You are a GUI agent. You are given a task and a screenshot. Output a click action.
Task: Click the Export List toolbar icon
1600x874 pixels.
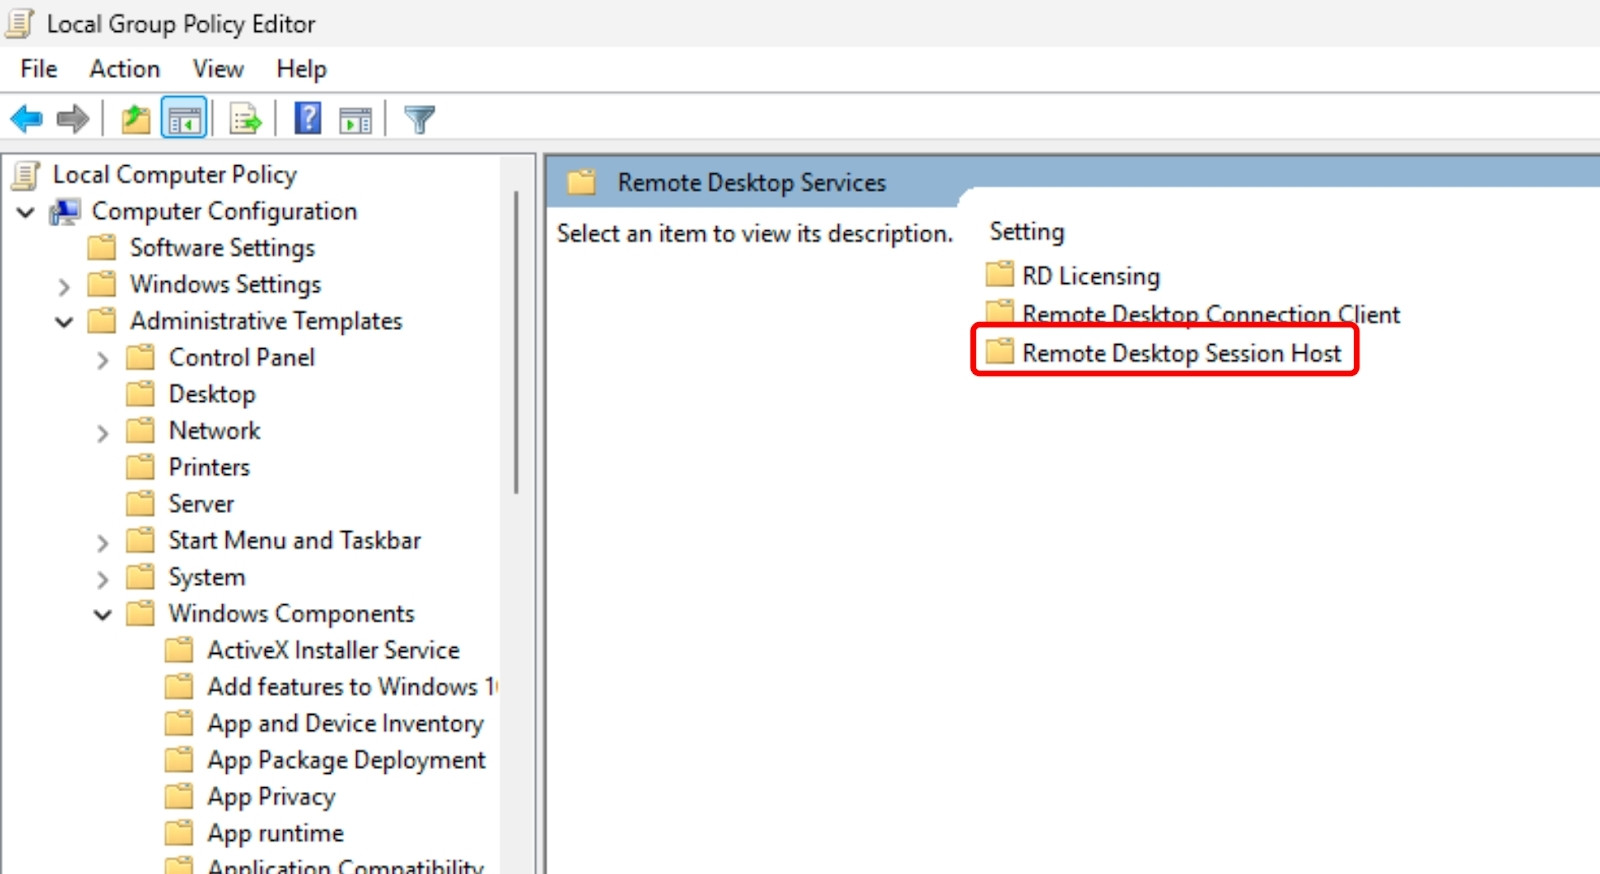pyautogui.click(x=245, y=120)
